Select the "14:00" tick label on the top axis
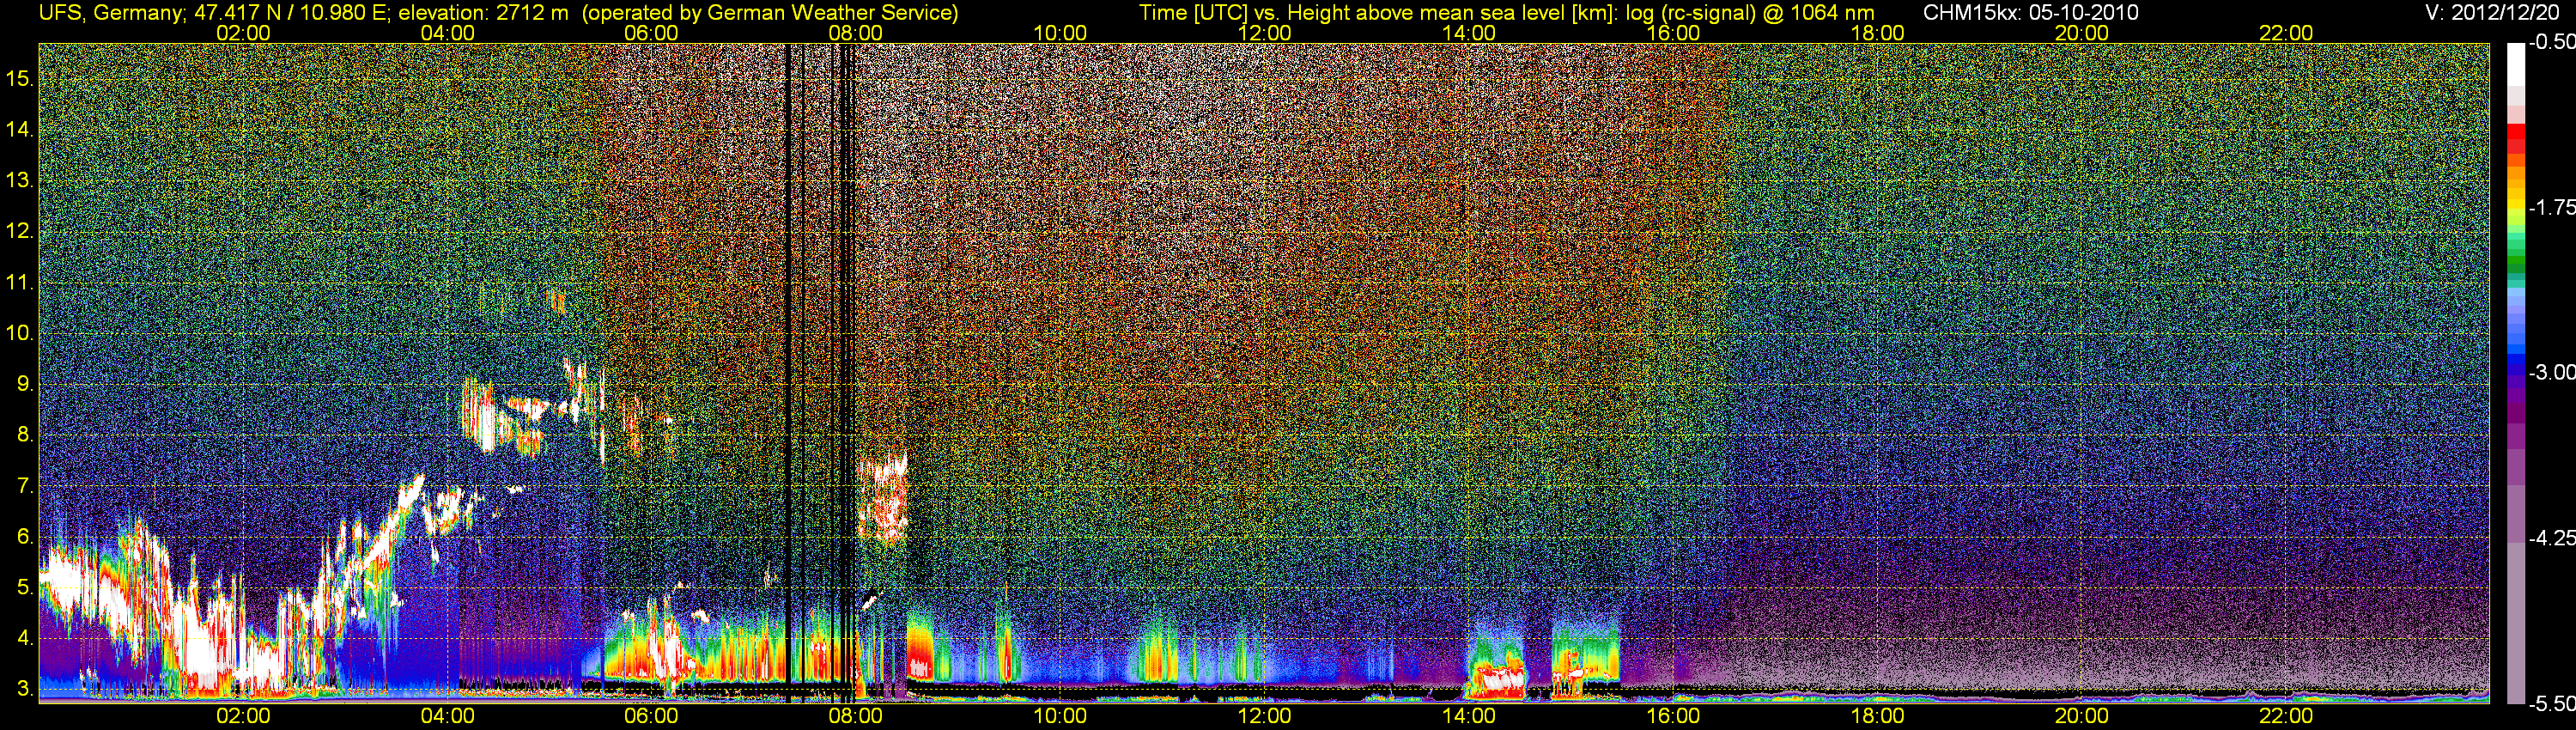 click(1469, 33)
